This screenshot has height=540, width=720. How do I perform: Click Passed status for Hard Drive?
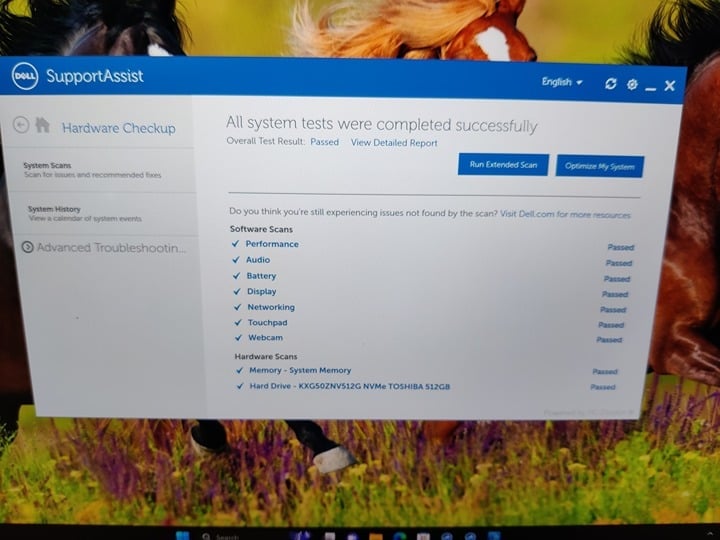(x=603, y=387)
